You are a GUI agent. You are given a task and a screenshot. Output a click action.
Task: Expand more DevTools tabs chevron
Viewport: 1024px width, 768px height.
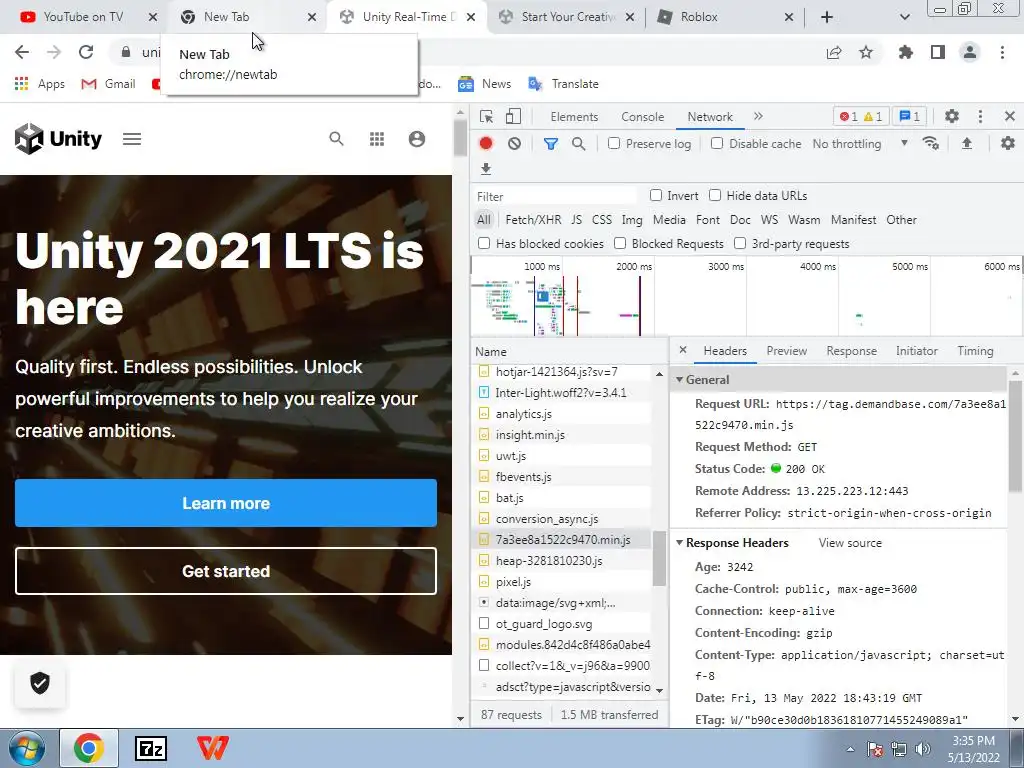click(x=758, y=116)
